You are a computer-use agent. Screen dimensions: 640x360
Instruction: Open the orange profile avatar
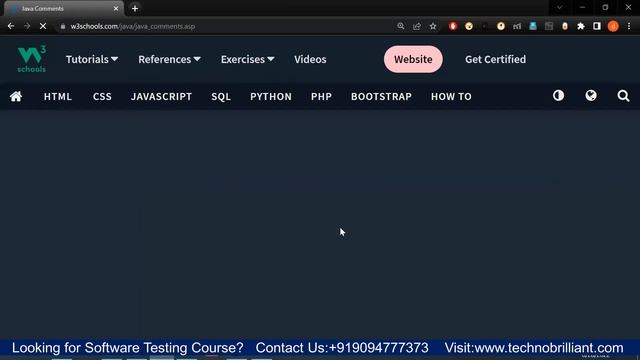pyautogui.click(x=613, y=26)
